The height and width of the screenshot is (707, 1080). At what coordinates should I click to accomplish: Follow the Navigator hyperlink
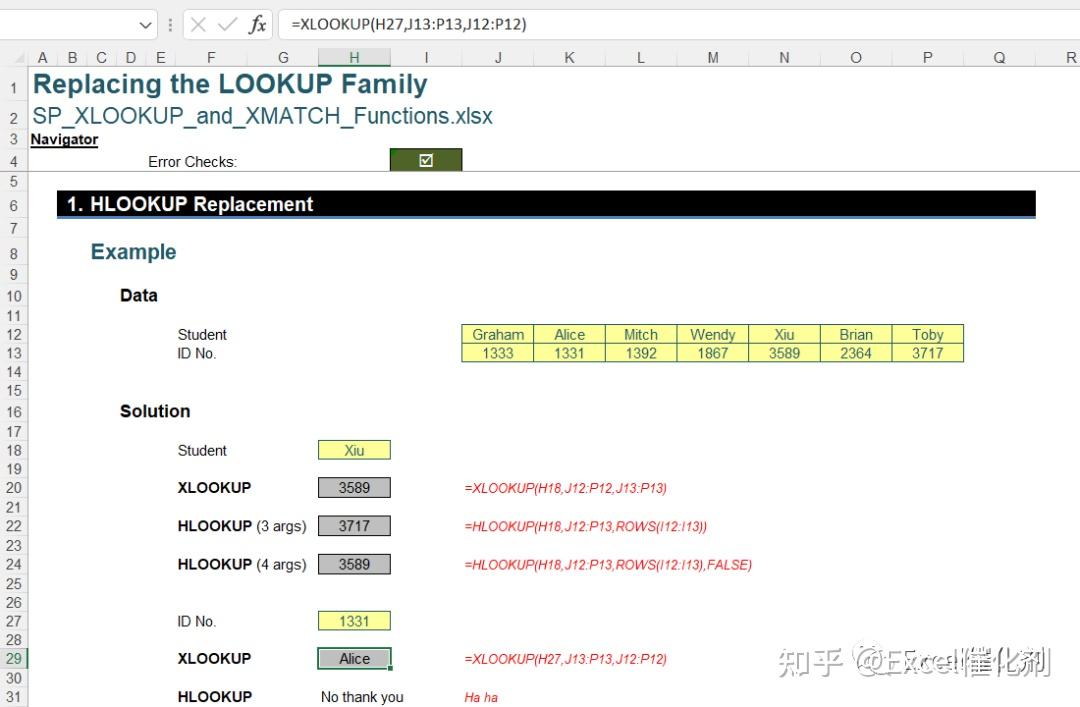coord(63,139)
